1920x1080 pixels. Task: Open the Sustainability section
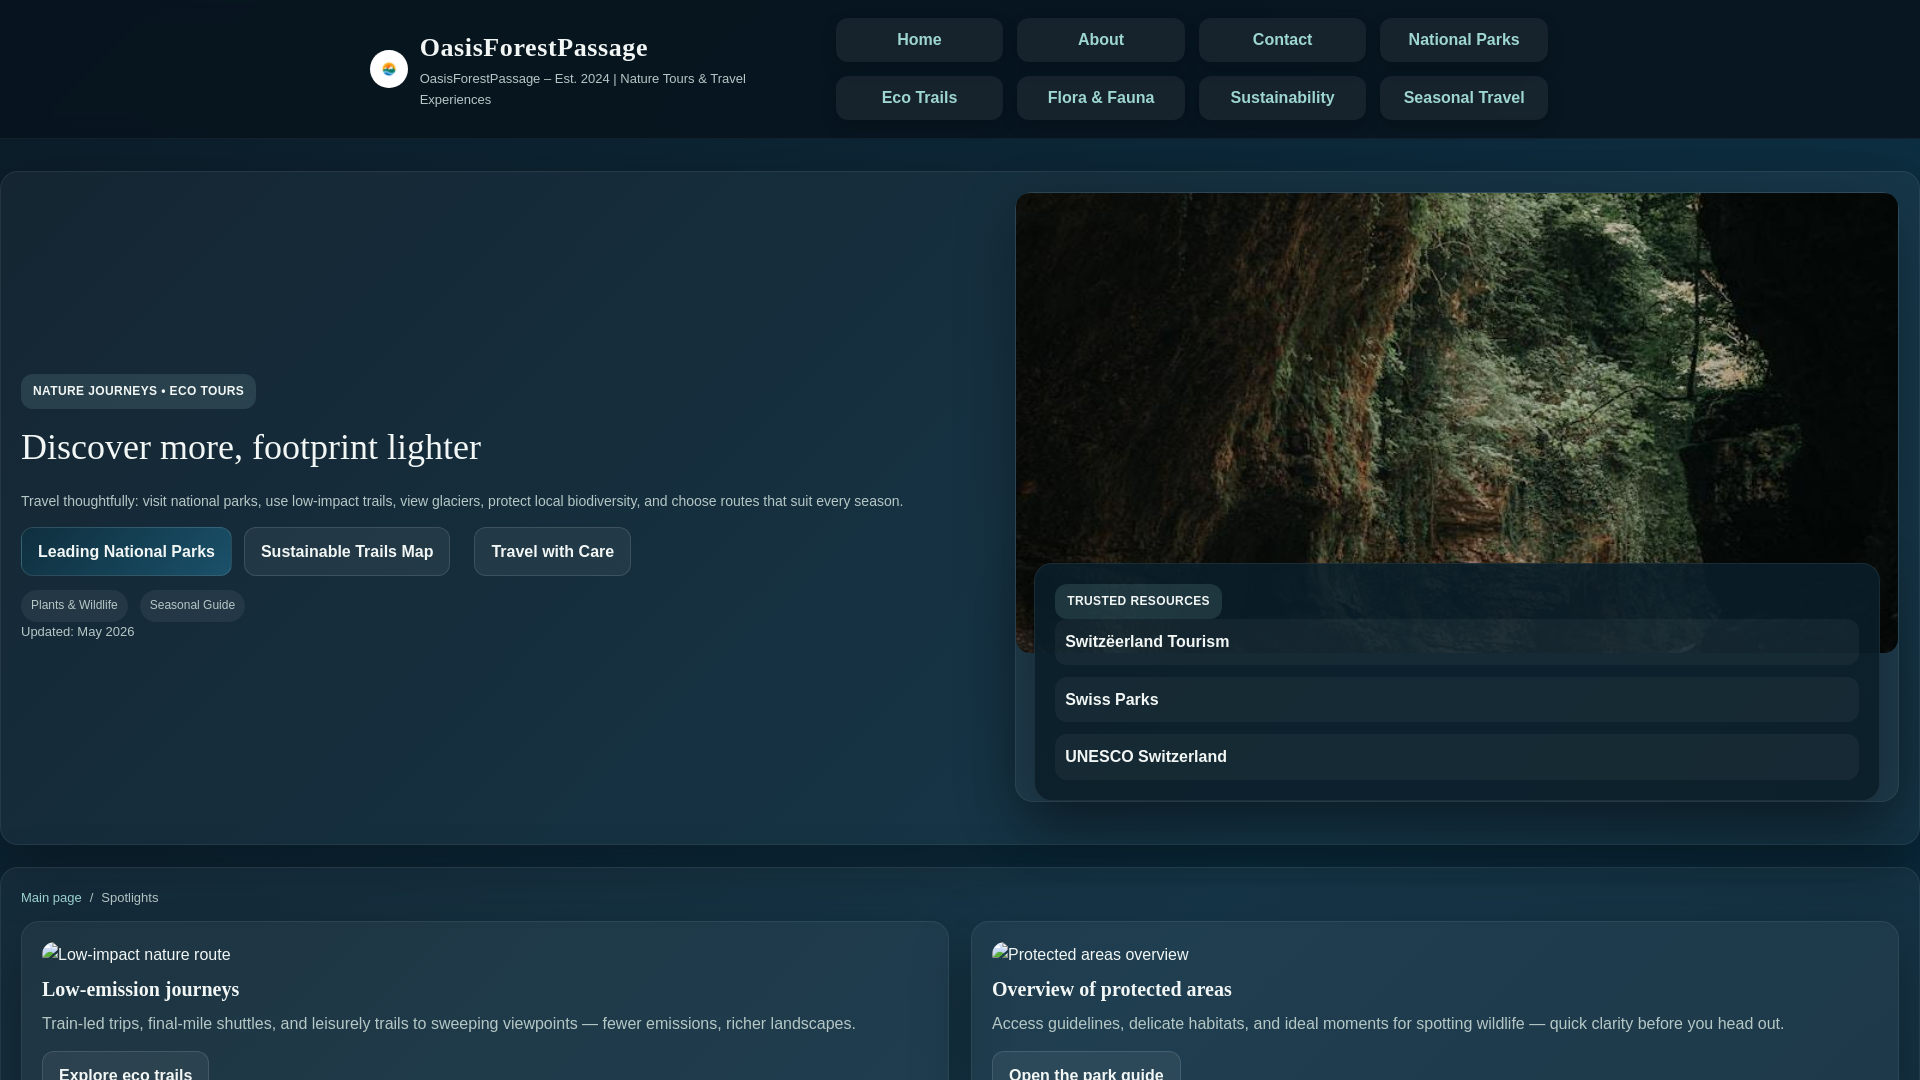[x=1282, y=98]
